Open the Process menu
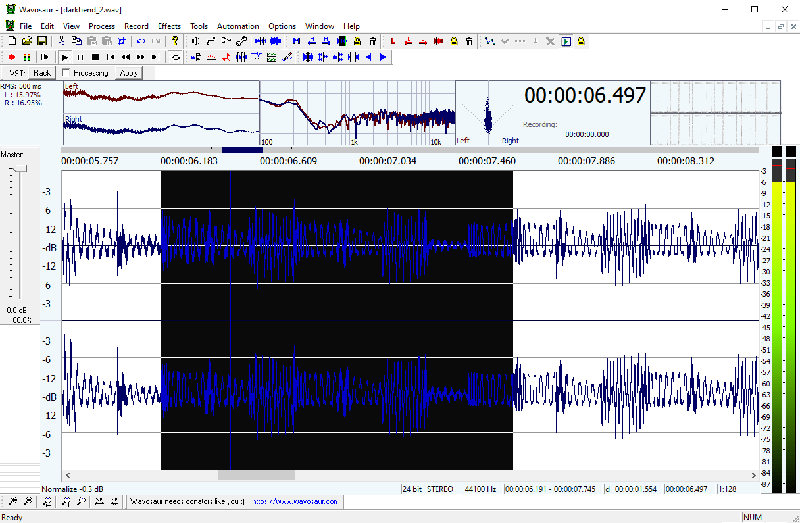Screen dimensions: 800x523 (x=102, y=26)
